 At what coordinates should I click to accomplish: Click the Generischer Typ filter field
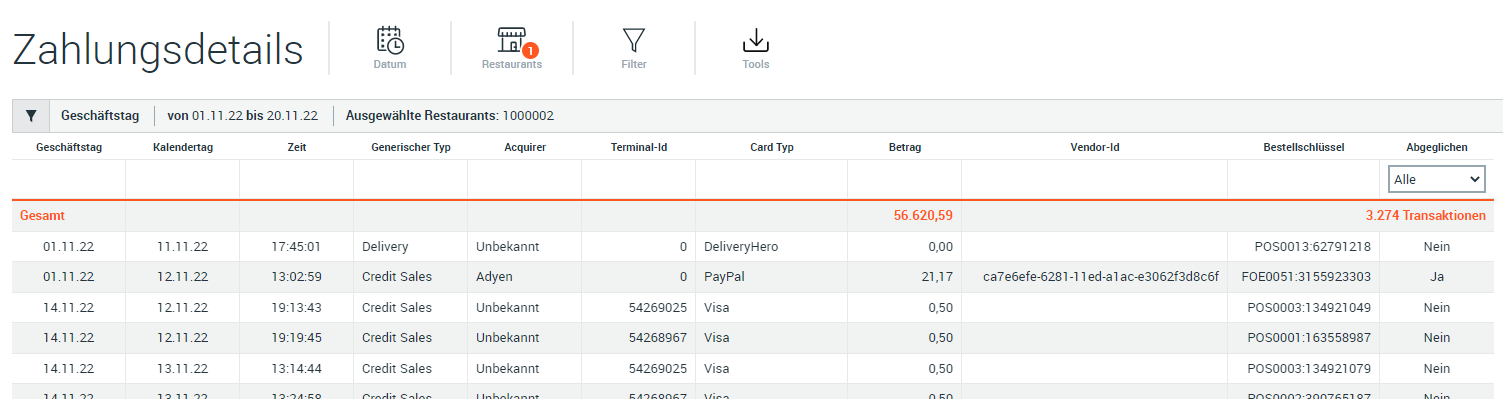coord(411,180)
